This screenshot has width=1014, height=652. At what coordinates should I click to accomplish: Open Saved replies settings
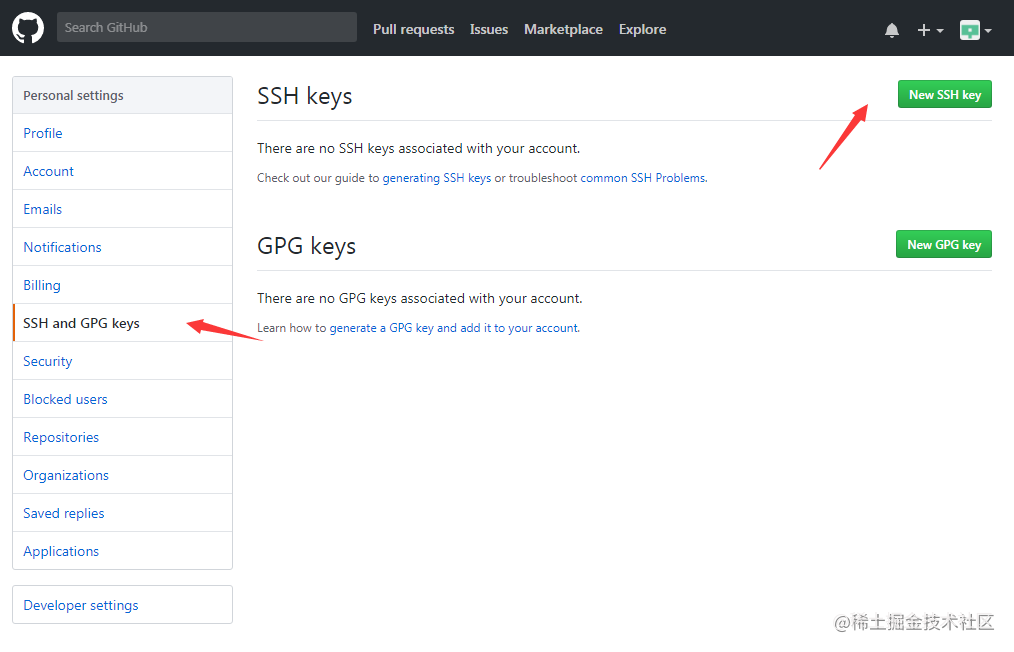pos(122,514)
